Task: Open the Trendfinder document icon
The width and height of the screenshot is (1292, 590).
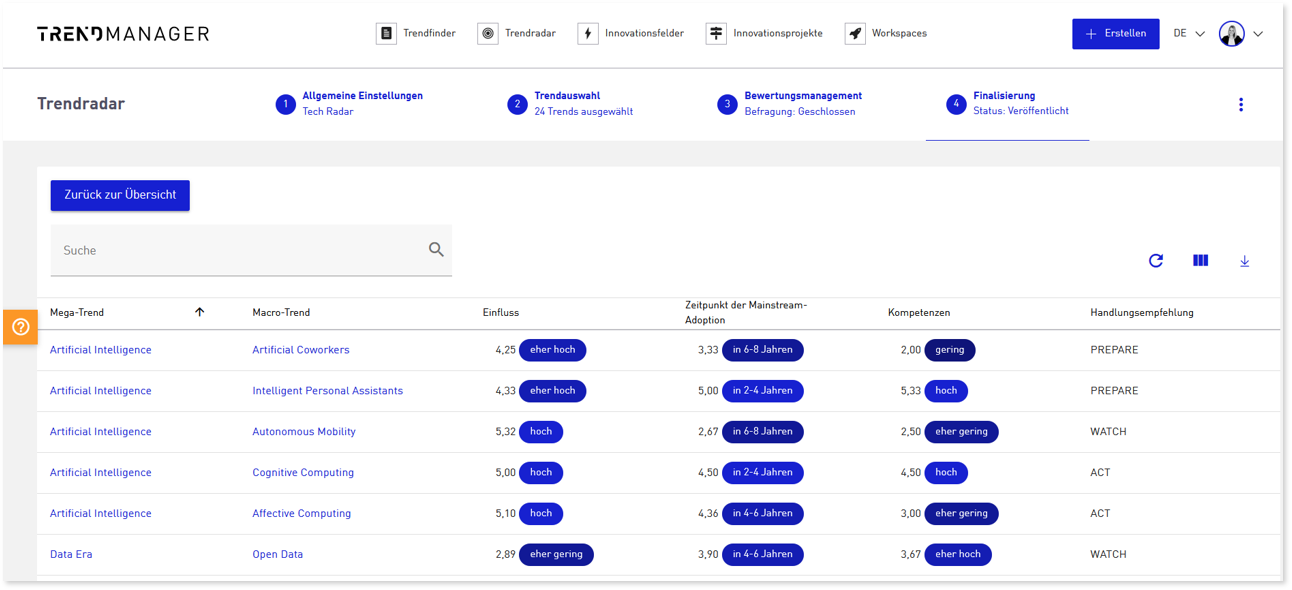Action: click(386, 34)
